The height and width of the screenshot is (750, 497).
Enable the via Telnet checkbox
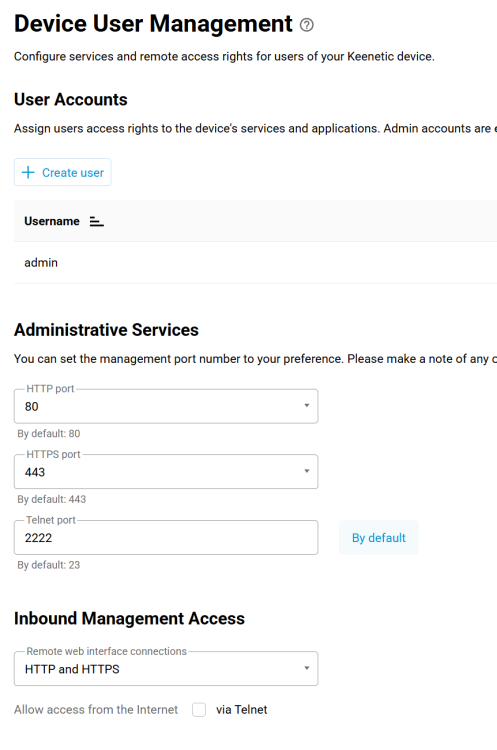[x=199, y=710]
